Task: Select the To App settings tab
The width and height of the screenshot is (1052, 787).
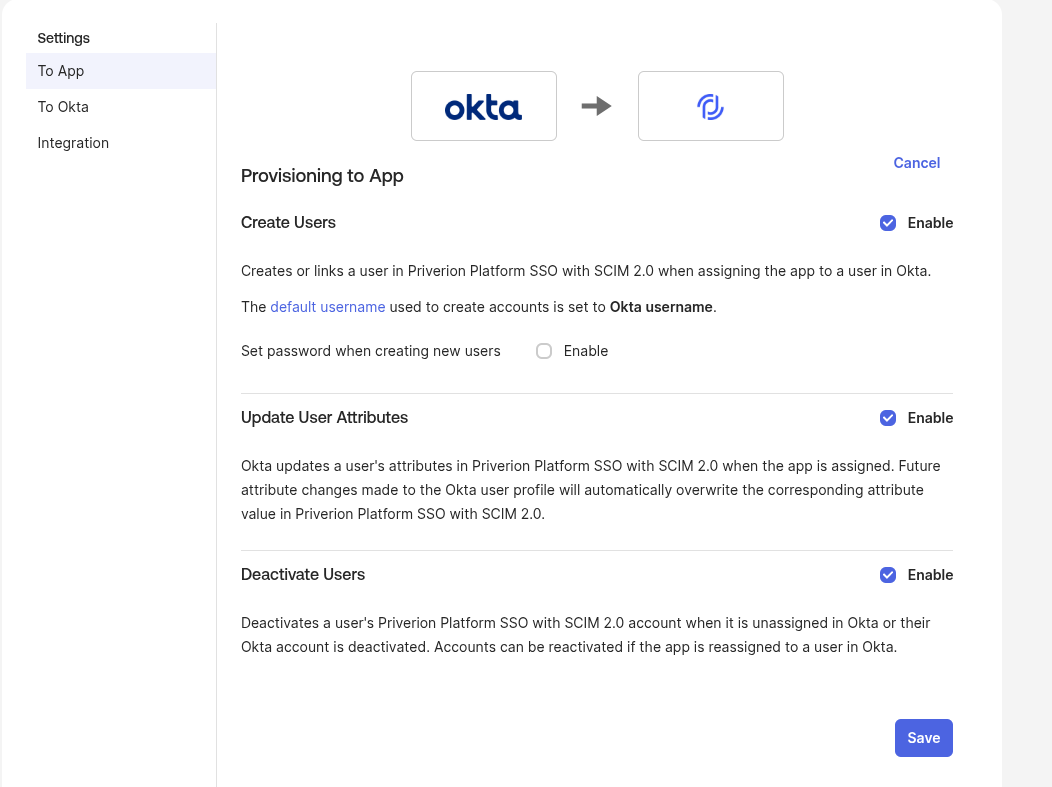Action: 61,71
